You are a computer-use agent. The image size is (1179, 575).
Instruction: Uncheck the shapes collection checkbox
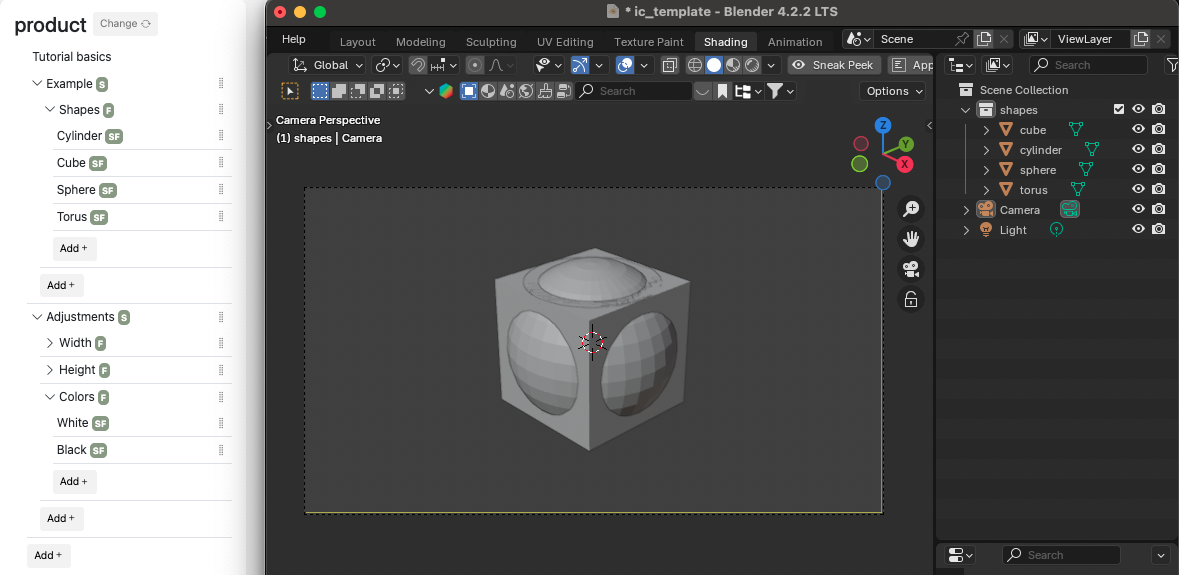[x=1119, y=109]
